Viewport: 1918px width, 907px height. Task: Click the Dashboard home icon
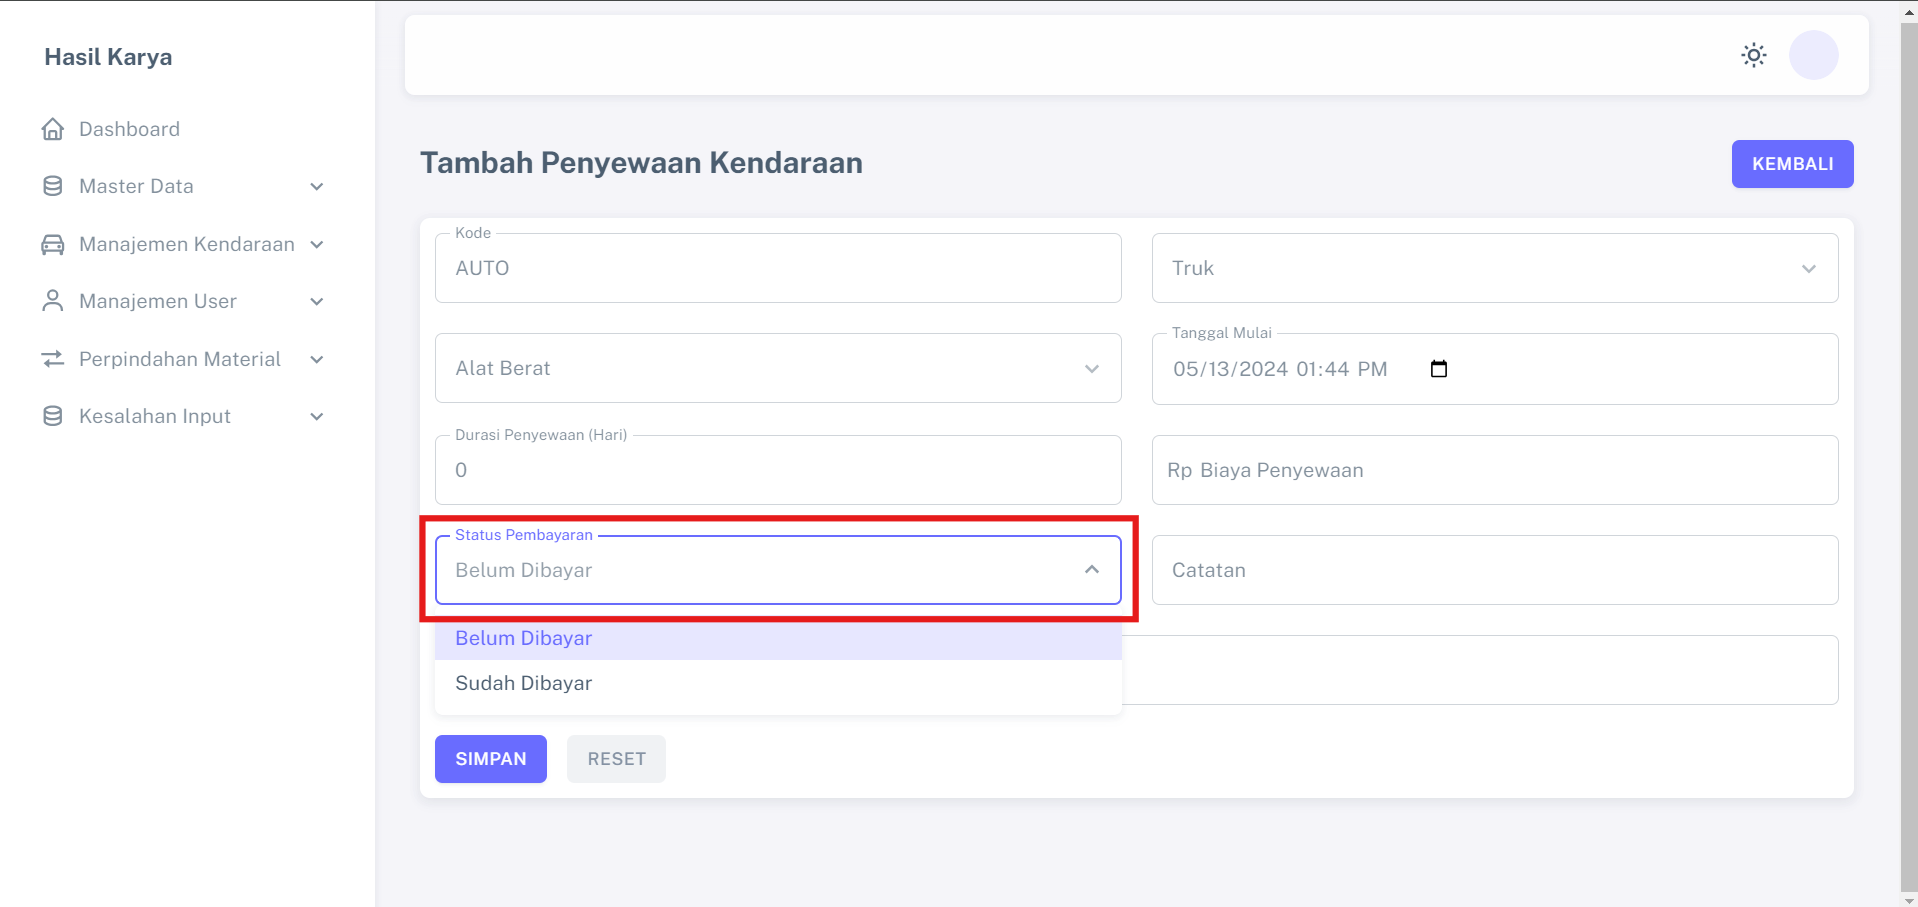[53, 129]
